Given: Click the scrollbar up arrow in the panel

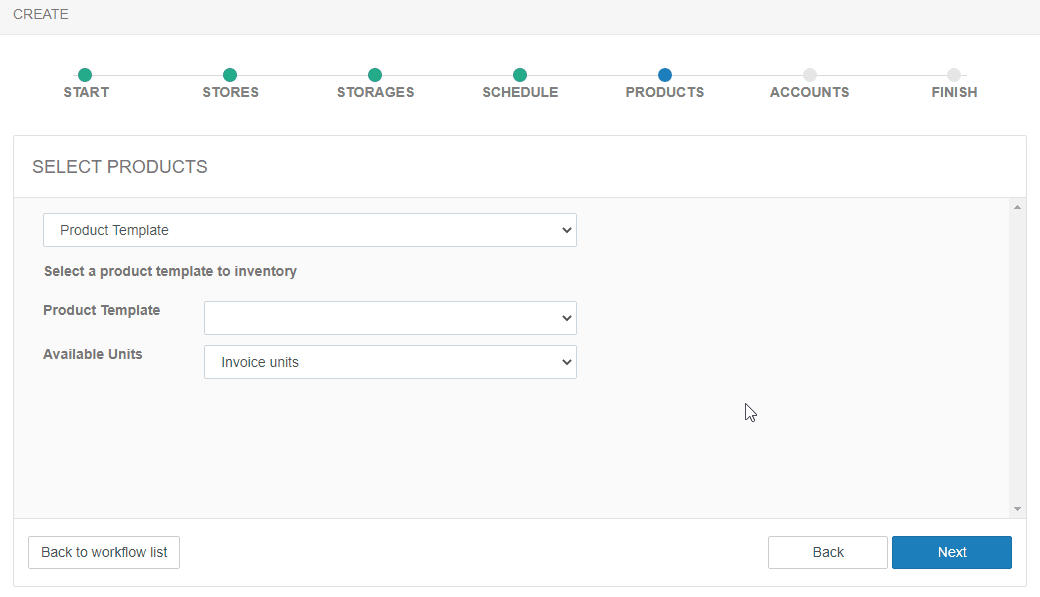Looking at the screenshot, I should click(x=1017, y=207).
